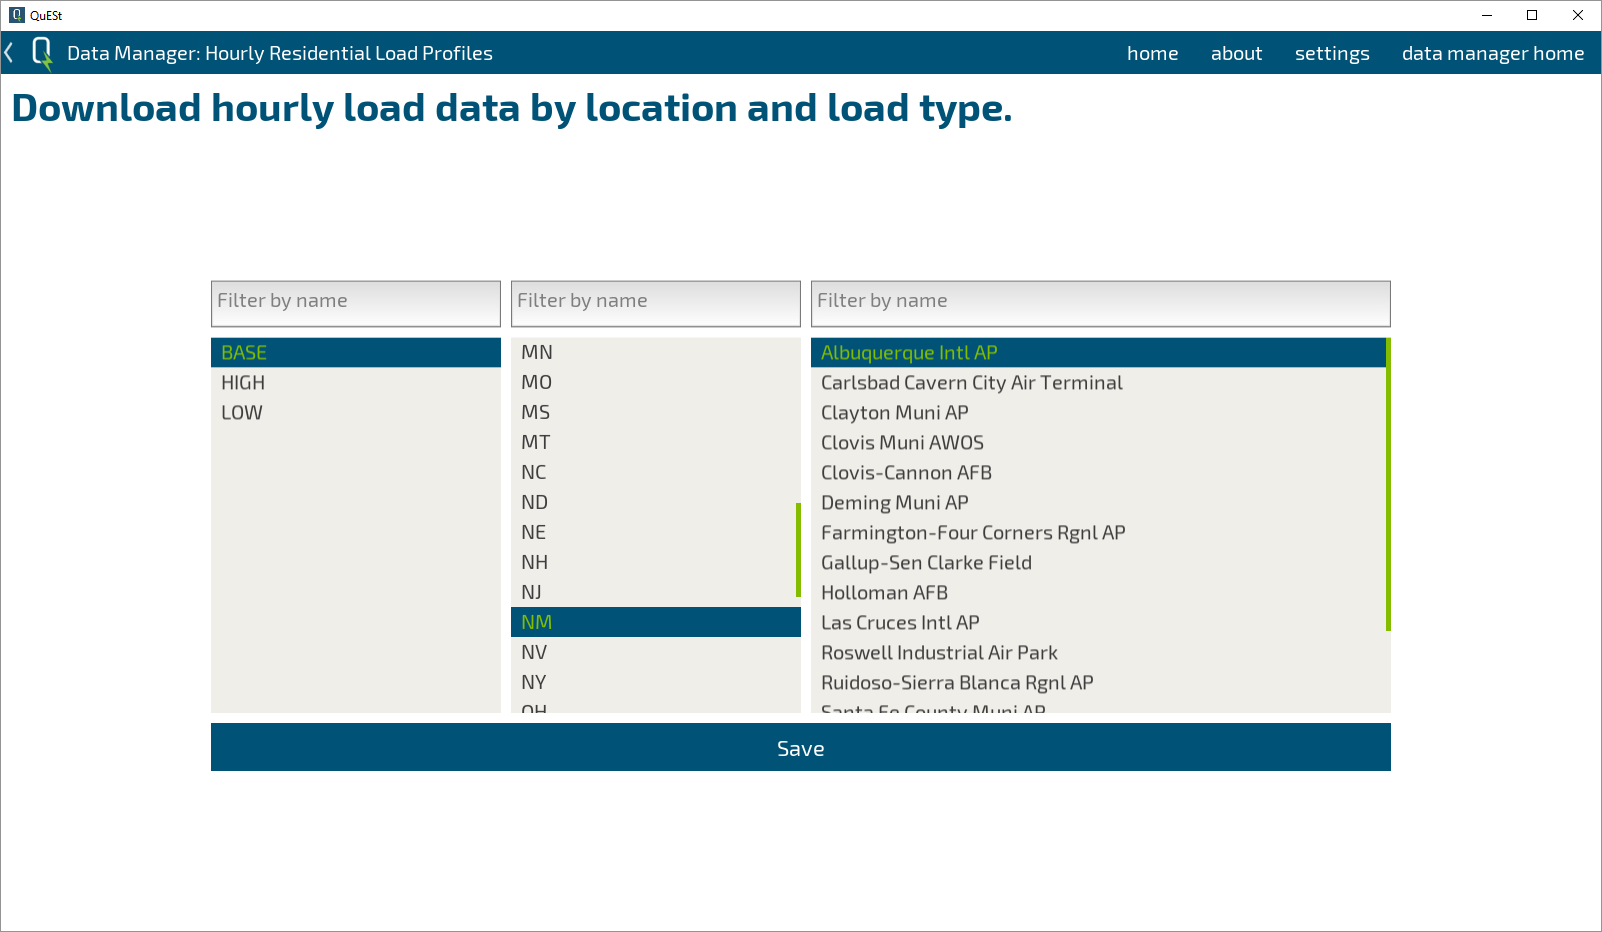This screenshot has height=932, width=1602.
Task: Select the BASE load type
Action: click(x=356, y=352)
